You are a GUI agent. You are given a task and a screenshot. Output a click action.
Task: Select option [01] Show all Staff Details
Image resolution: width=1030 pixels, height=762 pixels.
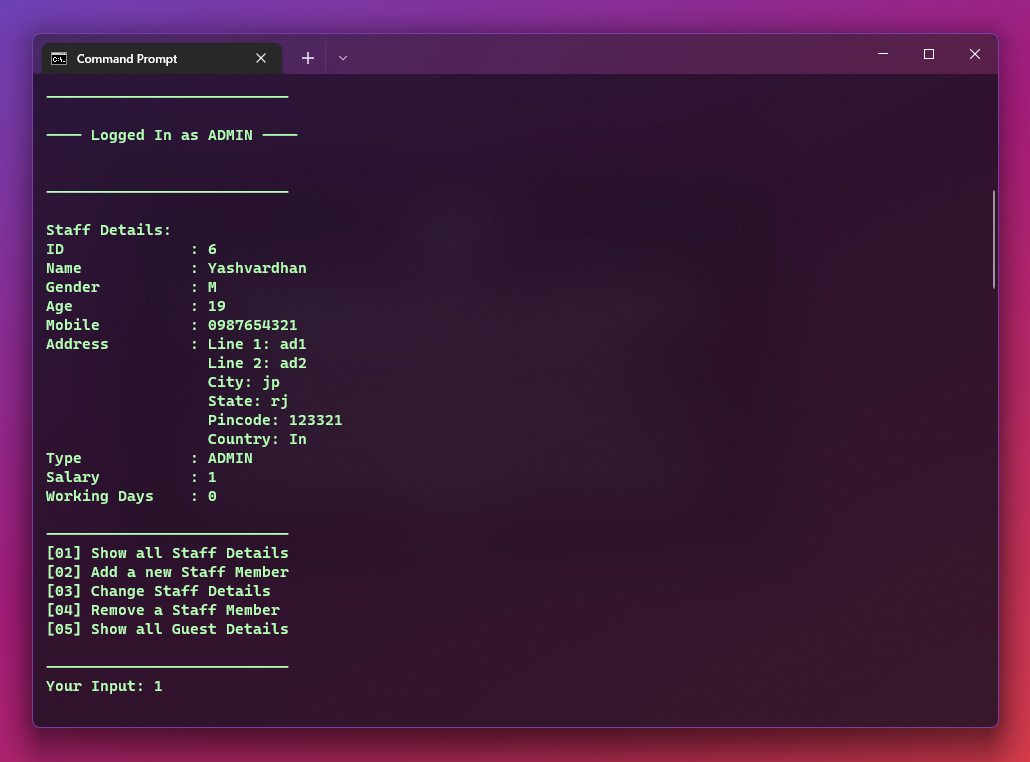pyautogui.click(x=166, y=552)
